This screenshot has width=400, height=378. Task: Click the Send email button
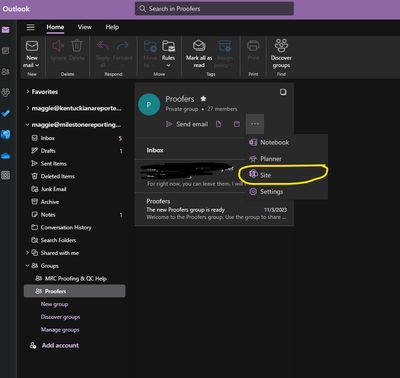187,124
